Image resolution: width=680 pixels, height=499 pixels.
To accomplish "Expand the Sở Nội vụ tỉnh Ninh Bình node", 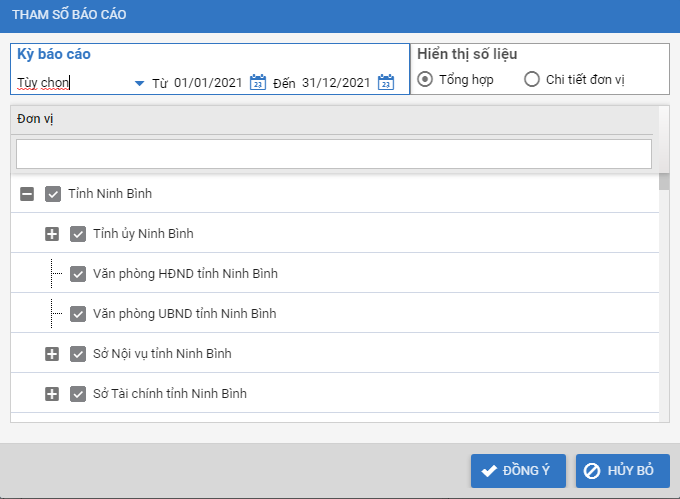I will coord(52,354).
